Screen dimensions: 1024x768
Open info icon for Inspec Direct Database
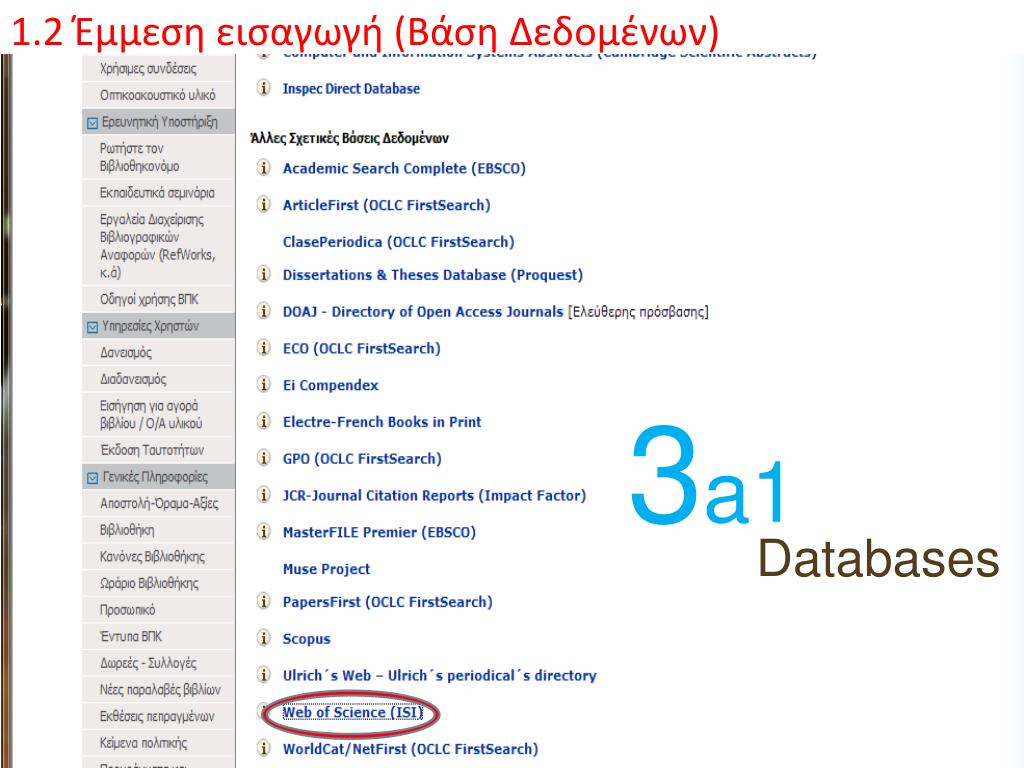[263, 88]
